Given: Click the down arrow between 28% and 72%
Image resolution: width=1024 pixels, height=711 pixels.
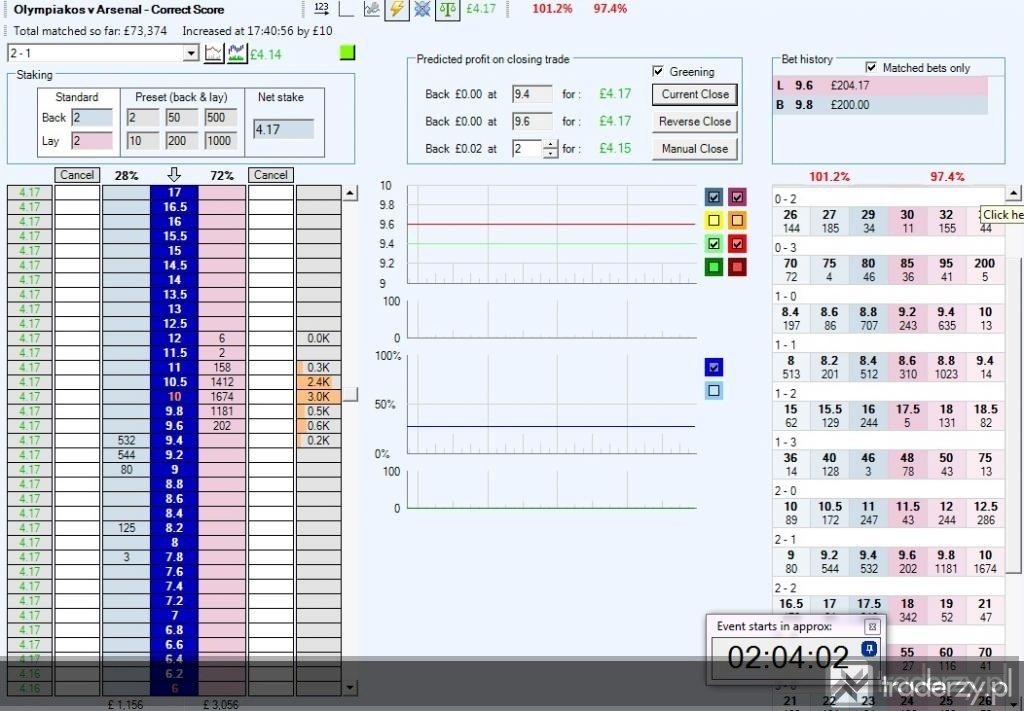Looking at the screenshot, I should pyautogui.click(x=174, y=175).
